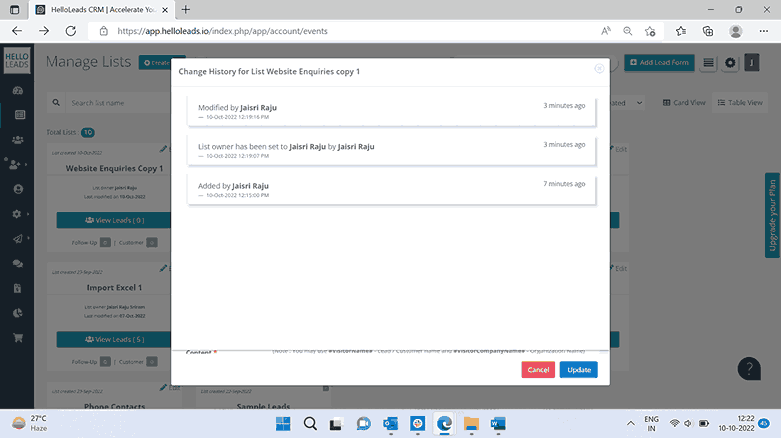Open the user profile avatar J

[x=752, y=63]
